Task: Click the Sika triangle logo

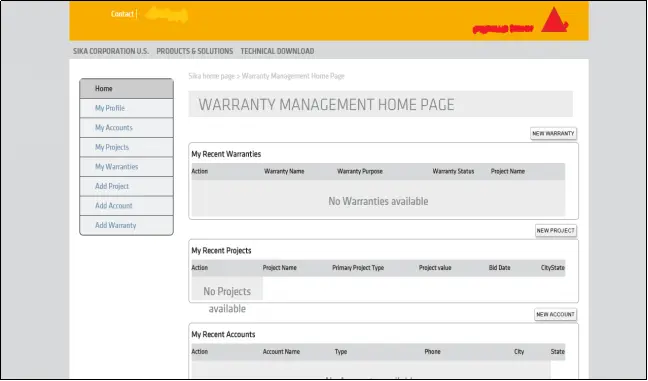Action: 554,19
